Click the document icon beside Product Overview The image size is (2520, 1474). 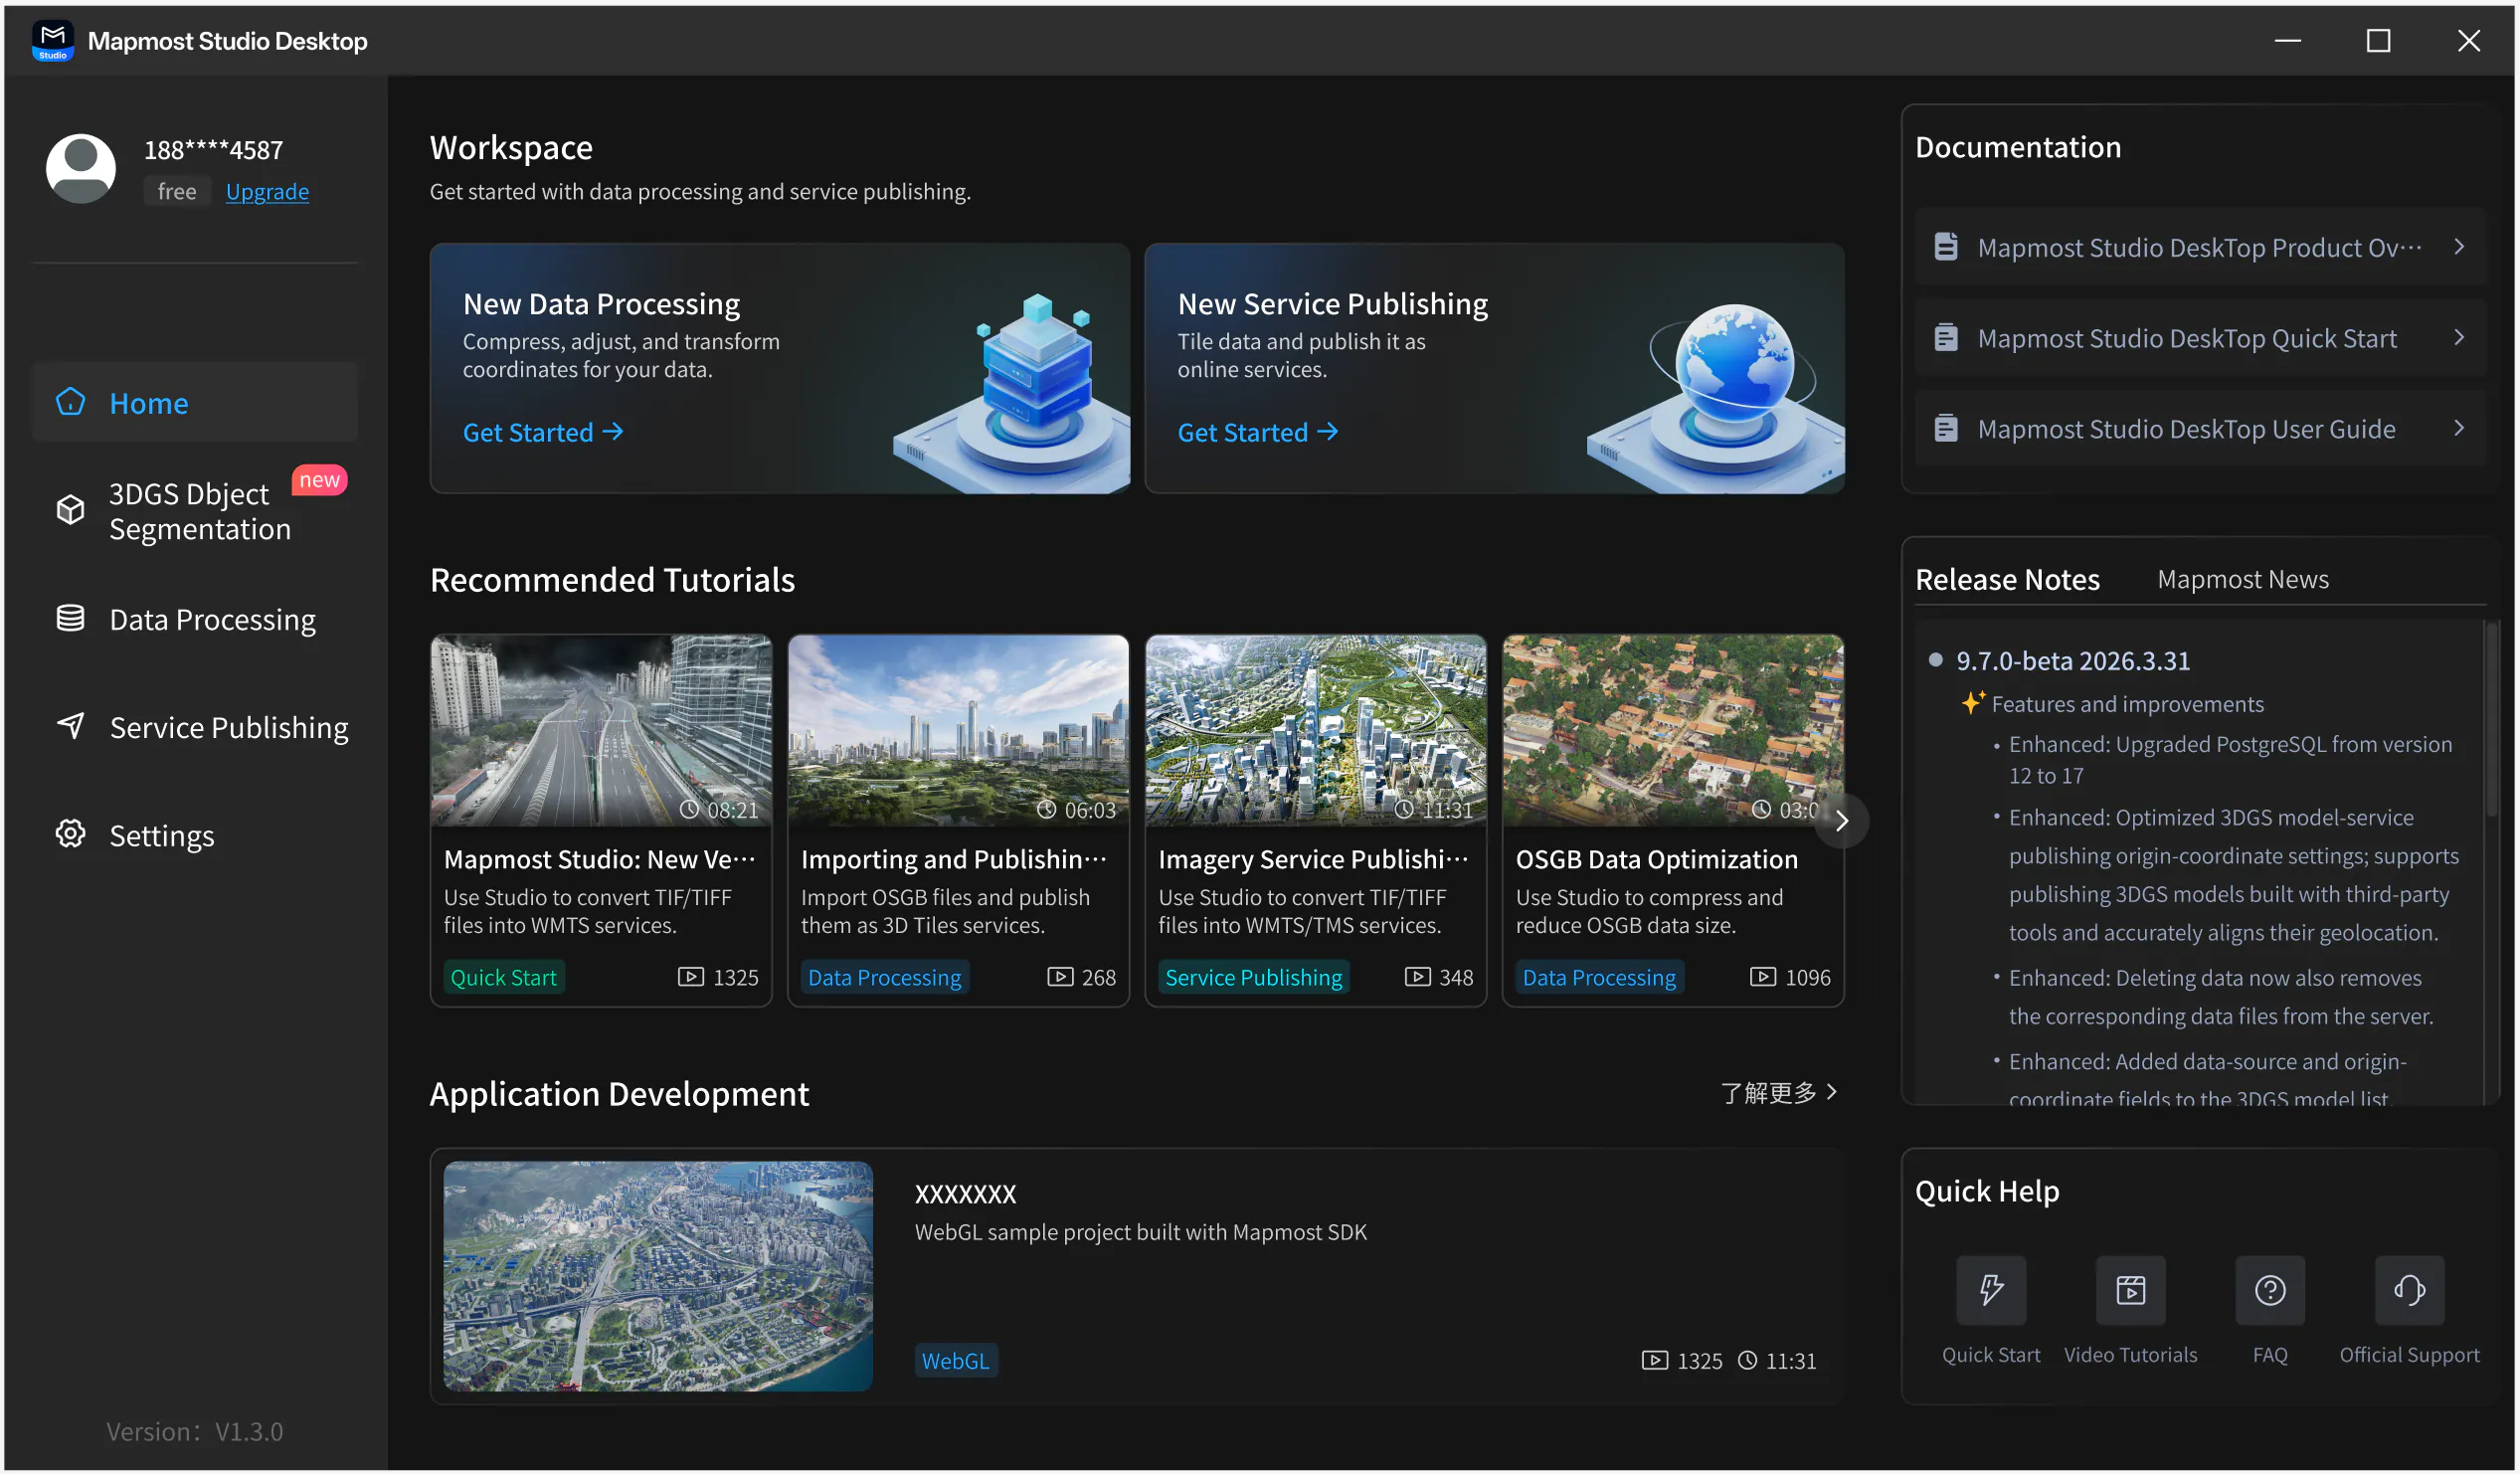coord(1946,247)
